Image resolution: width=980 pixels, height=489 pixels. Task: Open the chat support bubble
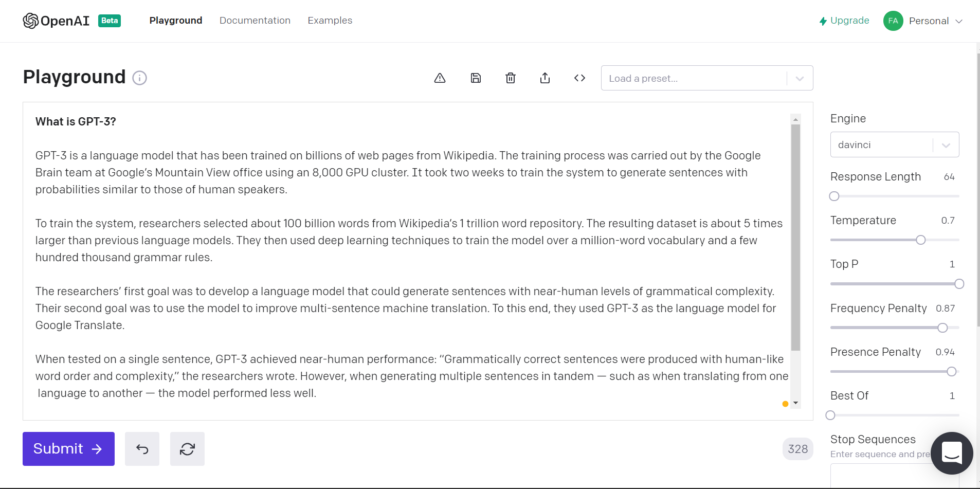(x=951, y=453)
